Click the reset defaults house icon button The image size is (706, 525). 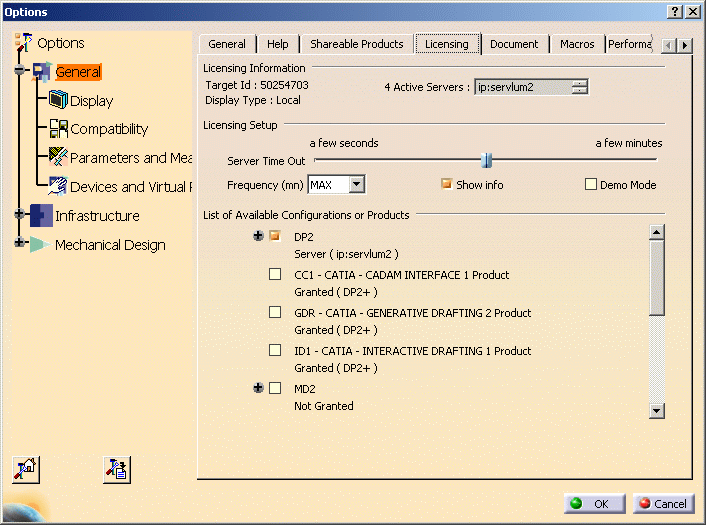pos(26,470)
